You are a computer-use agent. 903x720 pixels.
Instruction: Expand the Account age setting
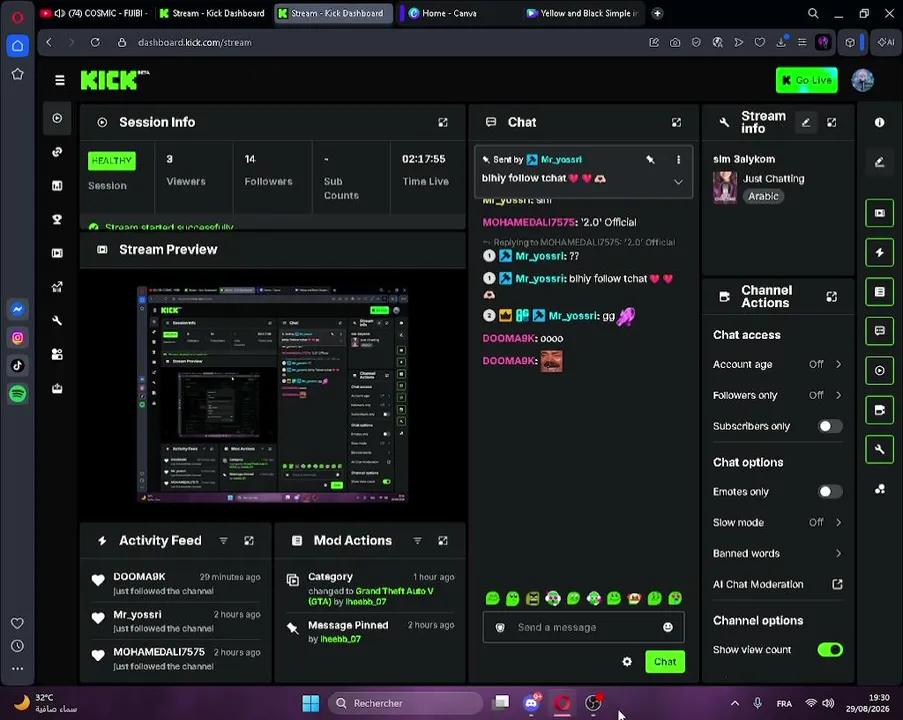[777, 364]
